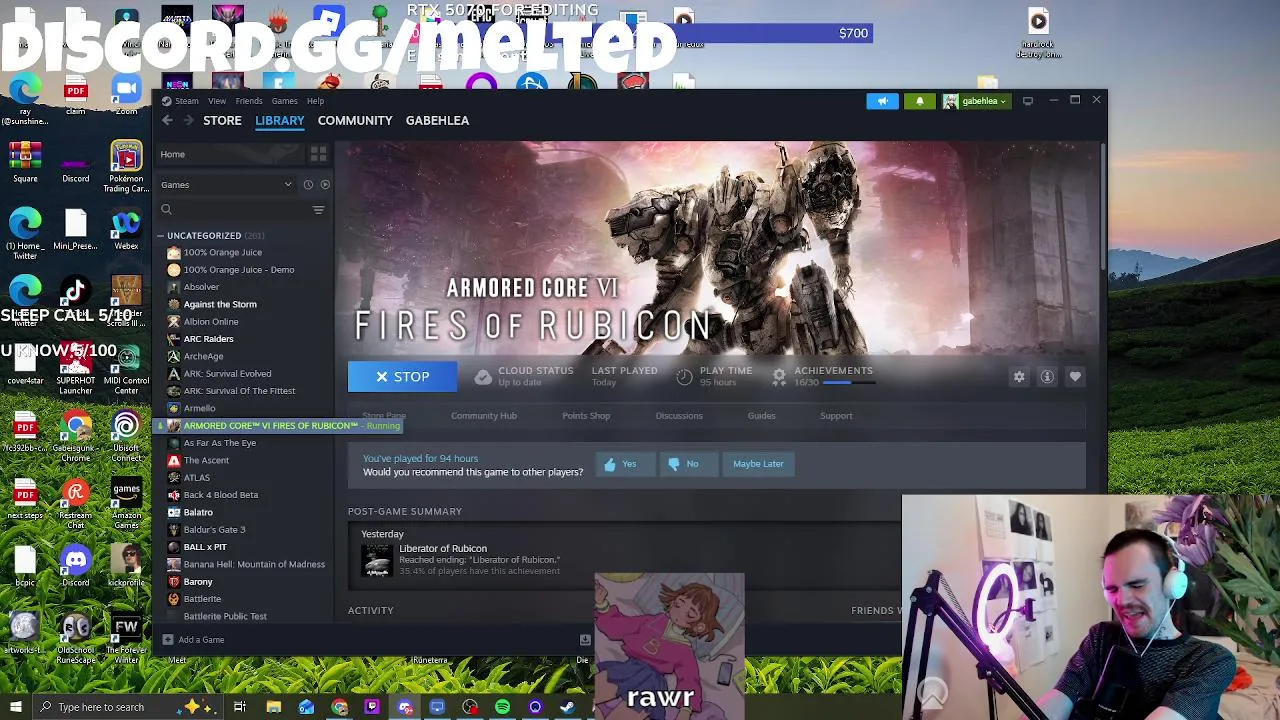This screenshot has height=720, width=1280.
Task: Open the game's Store Page link
Action: click(x=384, y=416)
